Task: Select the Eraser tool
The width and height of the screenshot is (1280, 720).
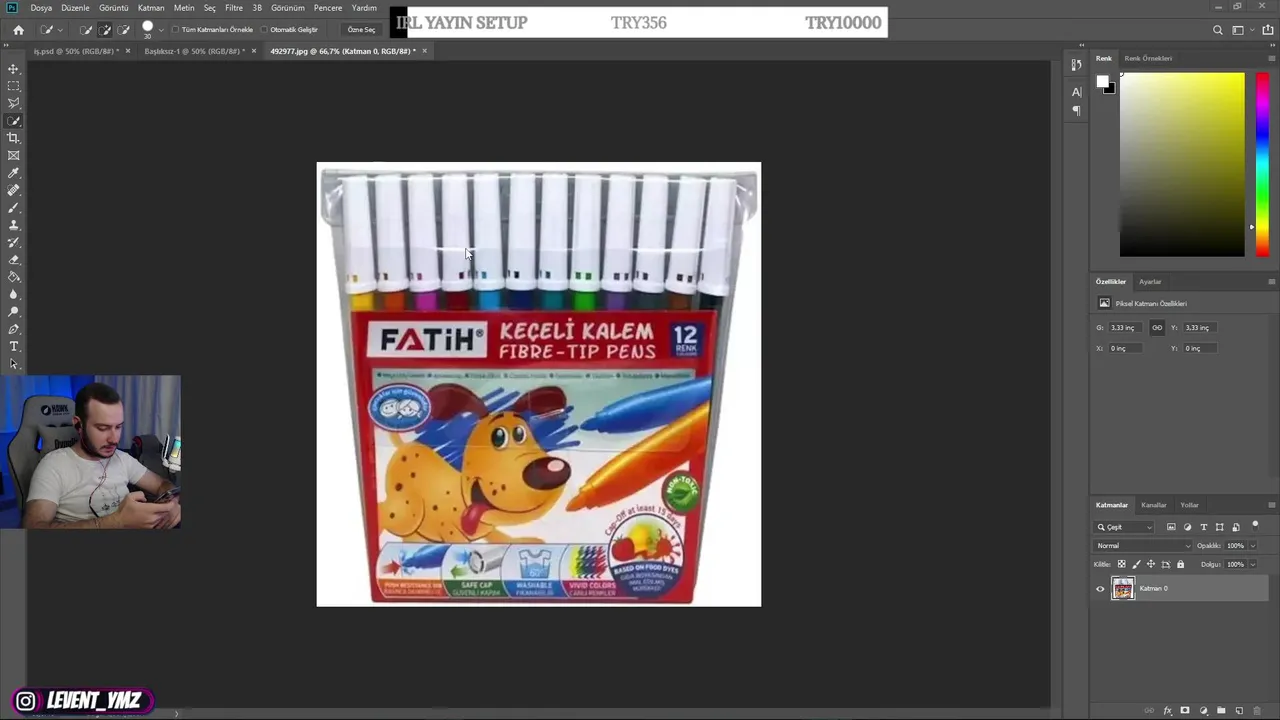Action: pos(14,259)
